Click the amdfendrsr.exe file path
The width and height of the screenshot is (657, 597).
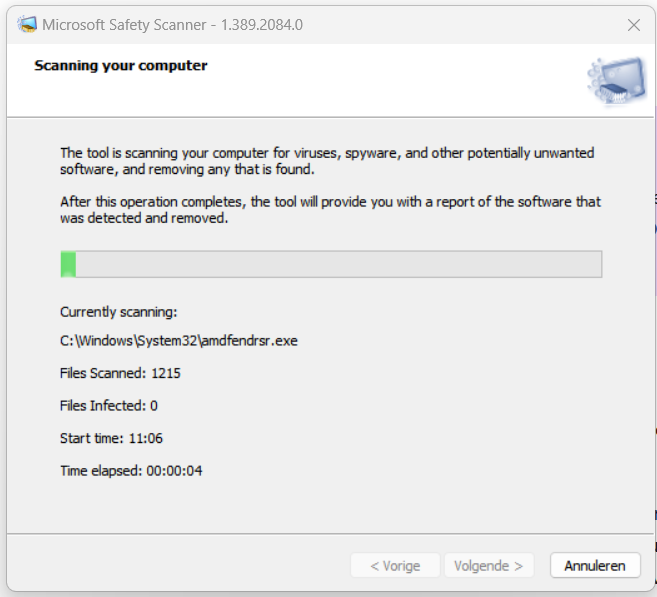point(179,341)
